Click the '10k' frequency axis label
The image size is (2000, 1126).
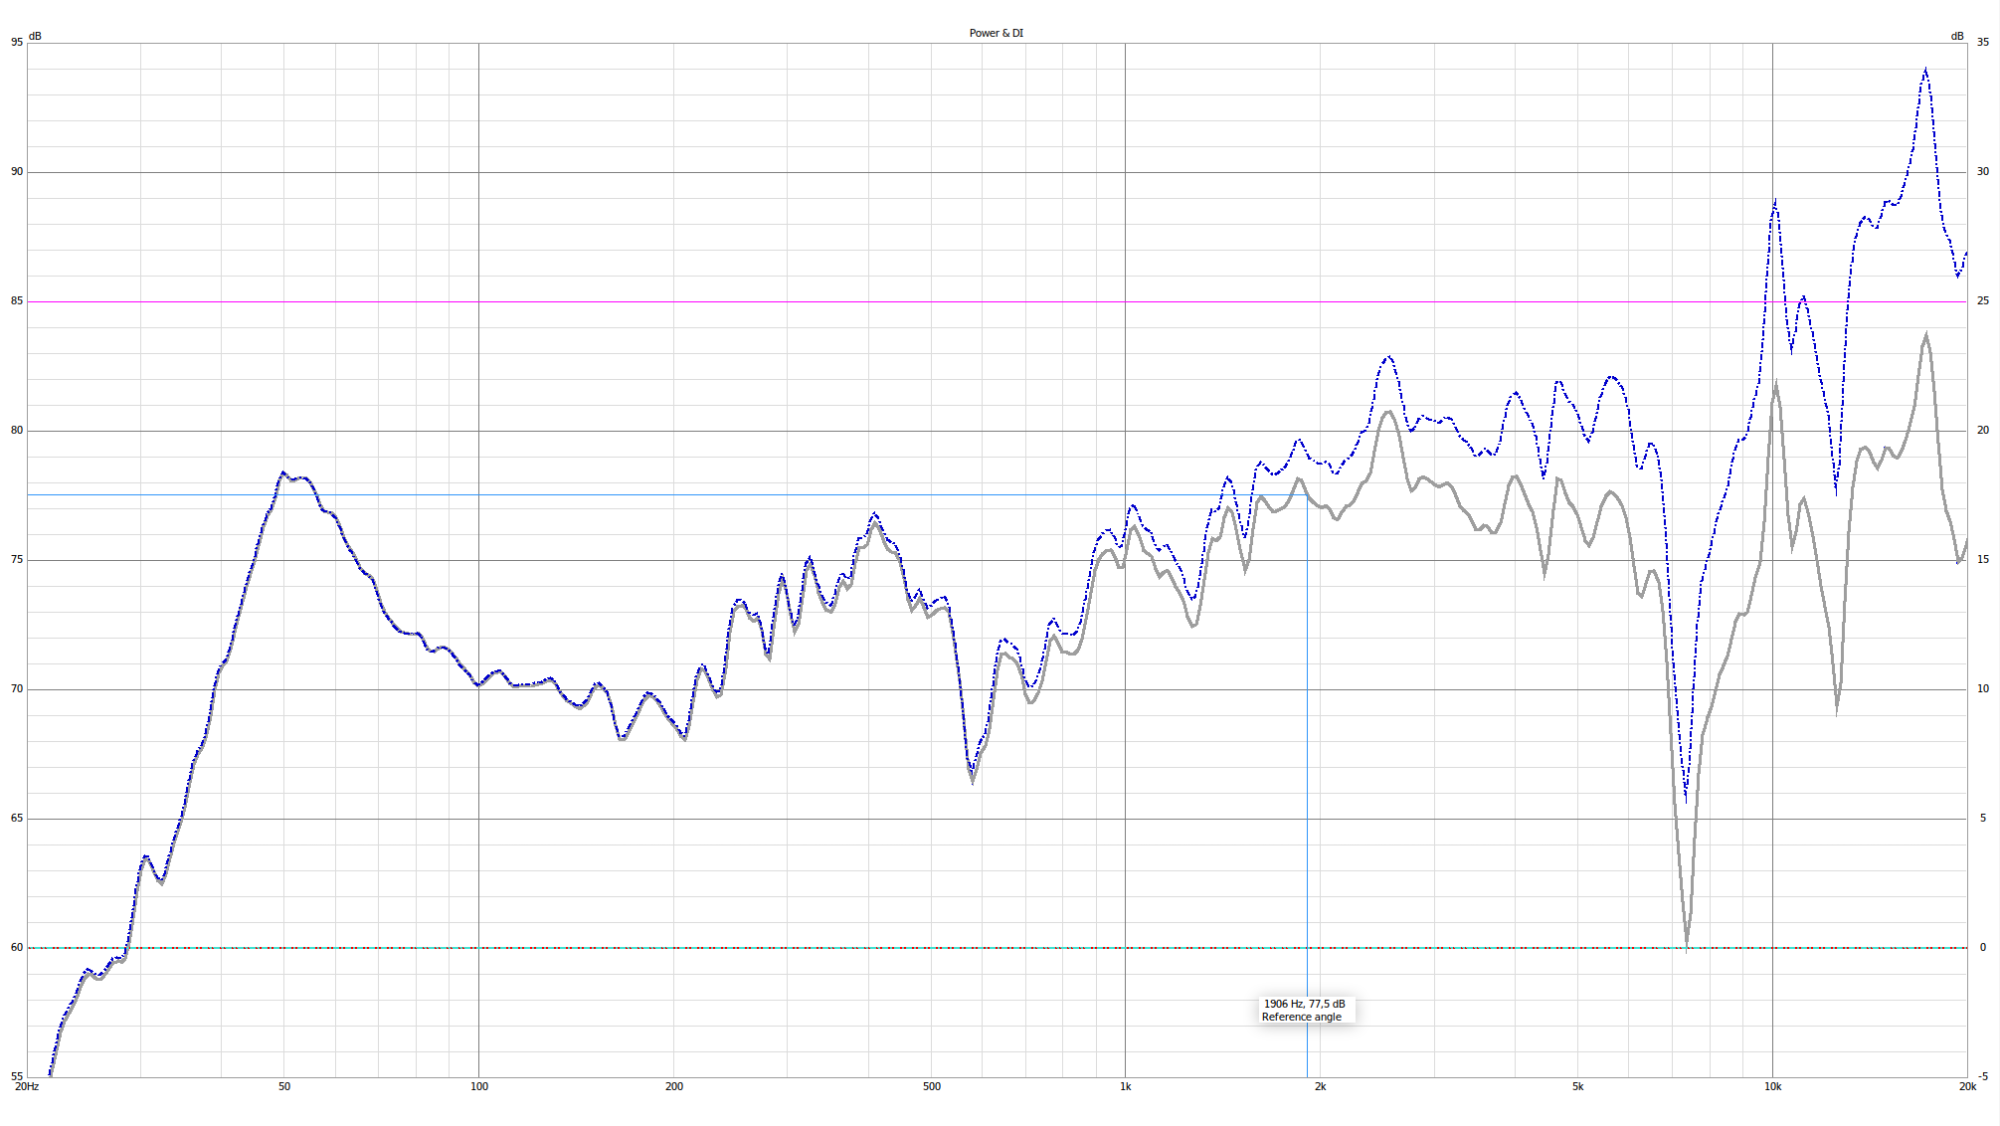1772,1087
